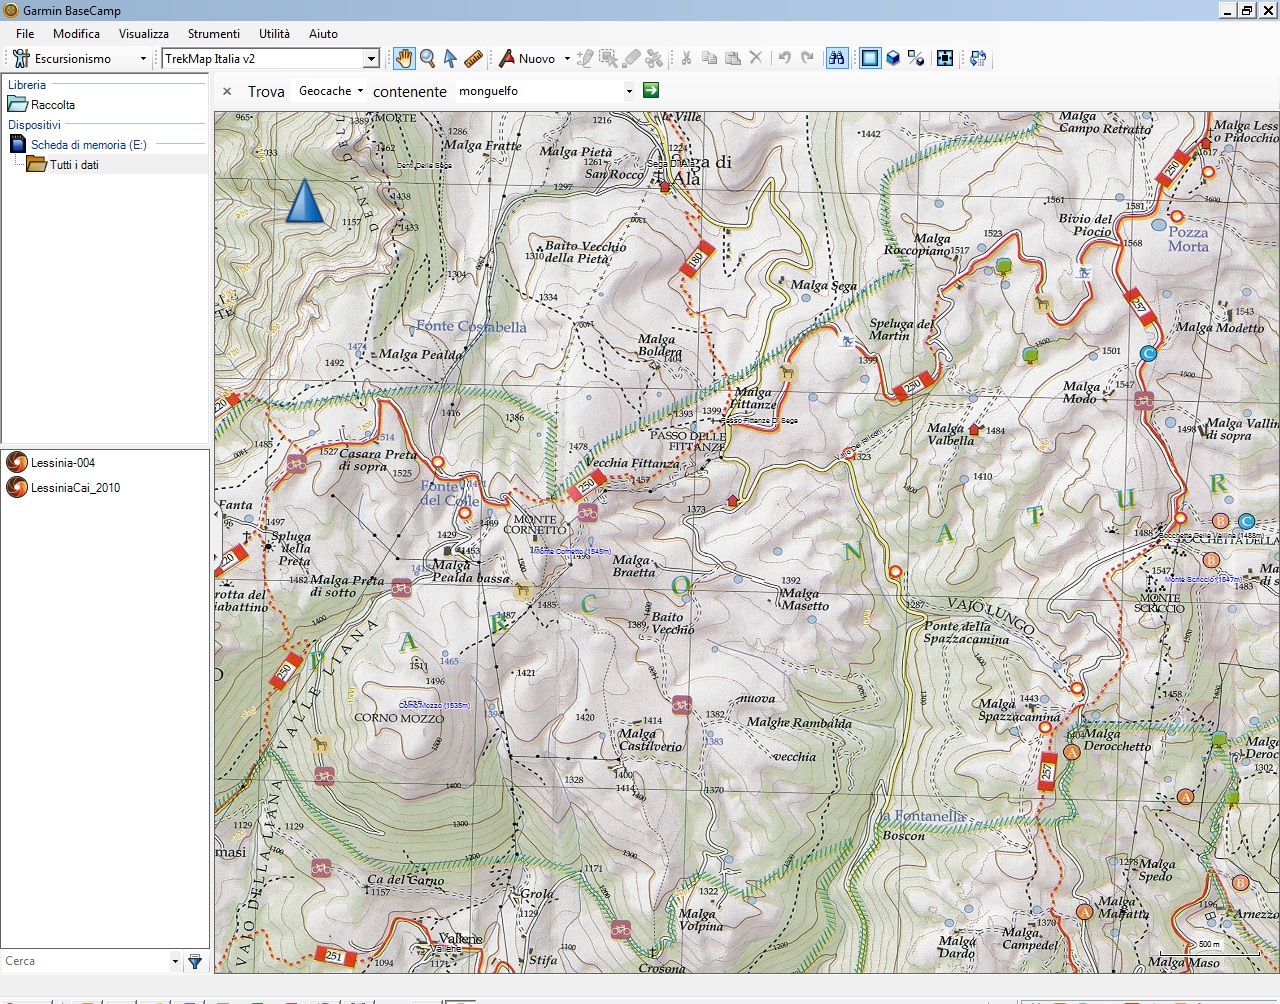The image size is (1280, 1004).
Task: Switch the map to 3D view cube
Action: (x=893, y=58)
